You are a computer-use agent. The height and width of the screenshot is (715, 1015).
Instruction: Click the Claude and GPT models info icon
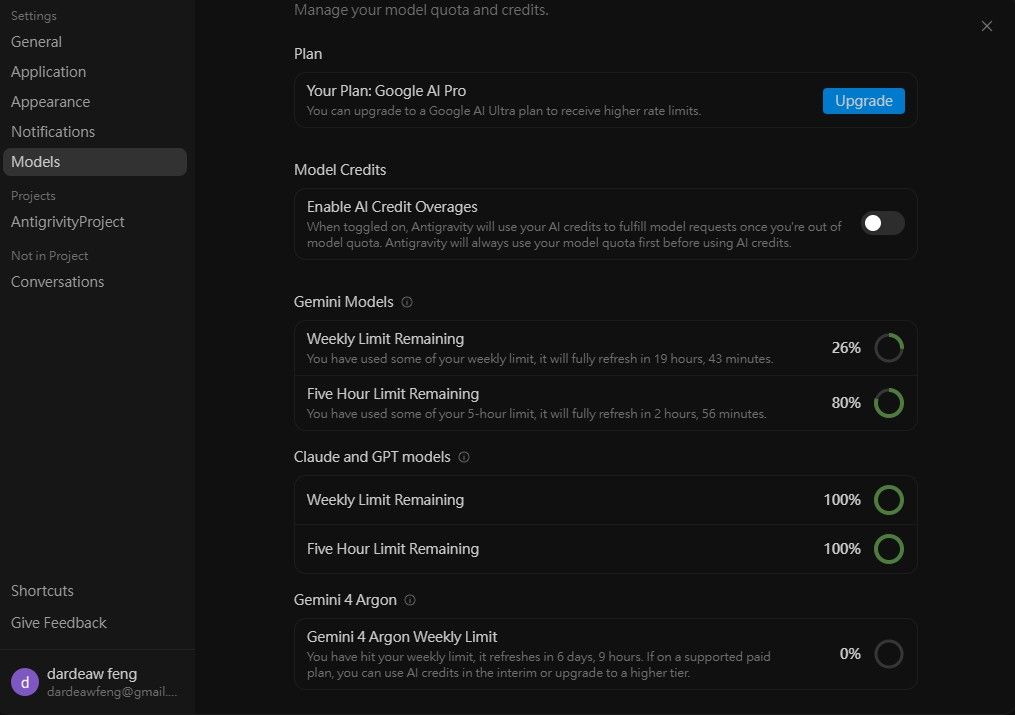(463, 457)
